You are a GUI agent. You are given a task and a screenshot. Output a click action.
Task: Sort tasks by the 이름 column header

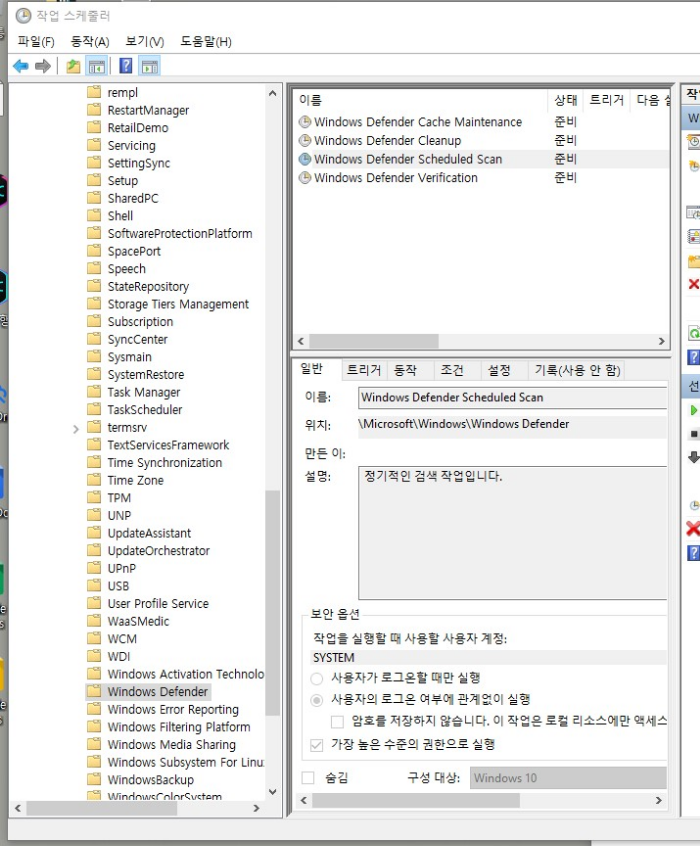click(421, 100)
